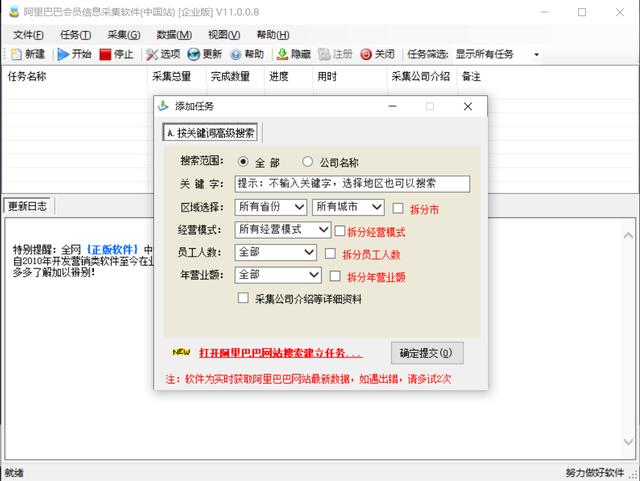The width and height of the screenshot is (640, 481).
Task: Open the 数据(M) menu
Action: tap(174, 35)
